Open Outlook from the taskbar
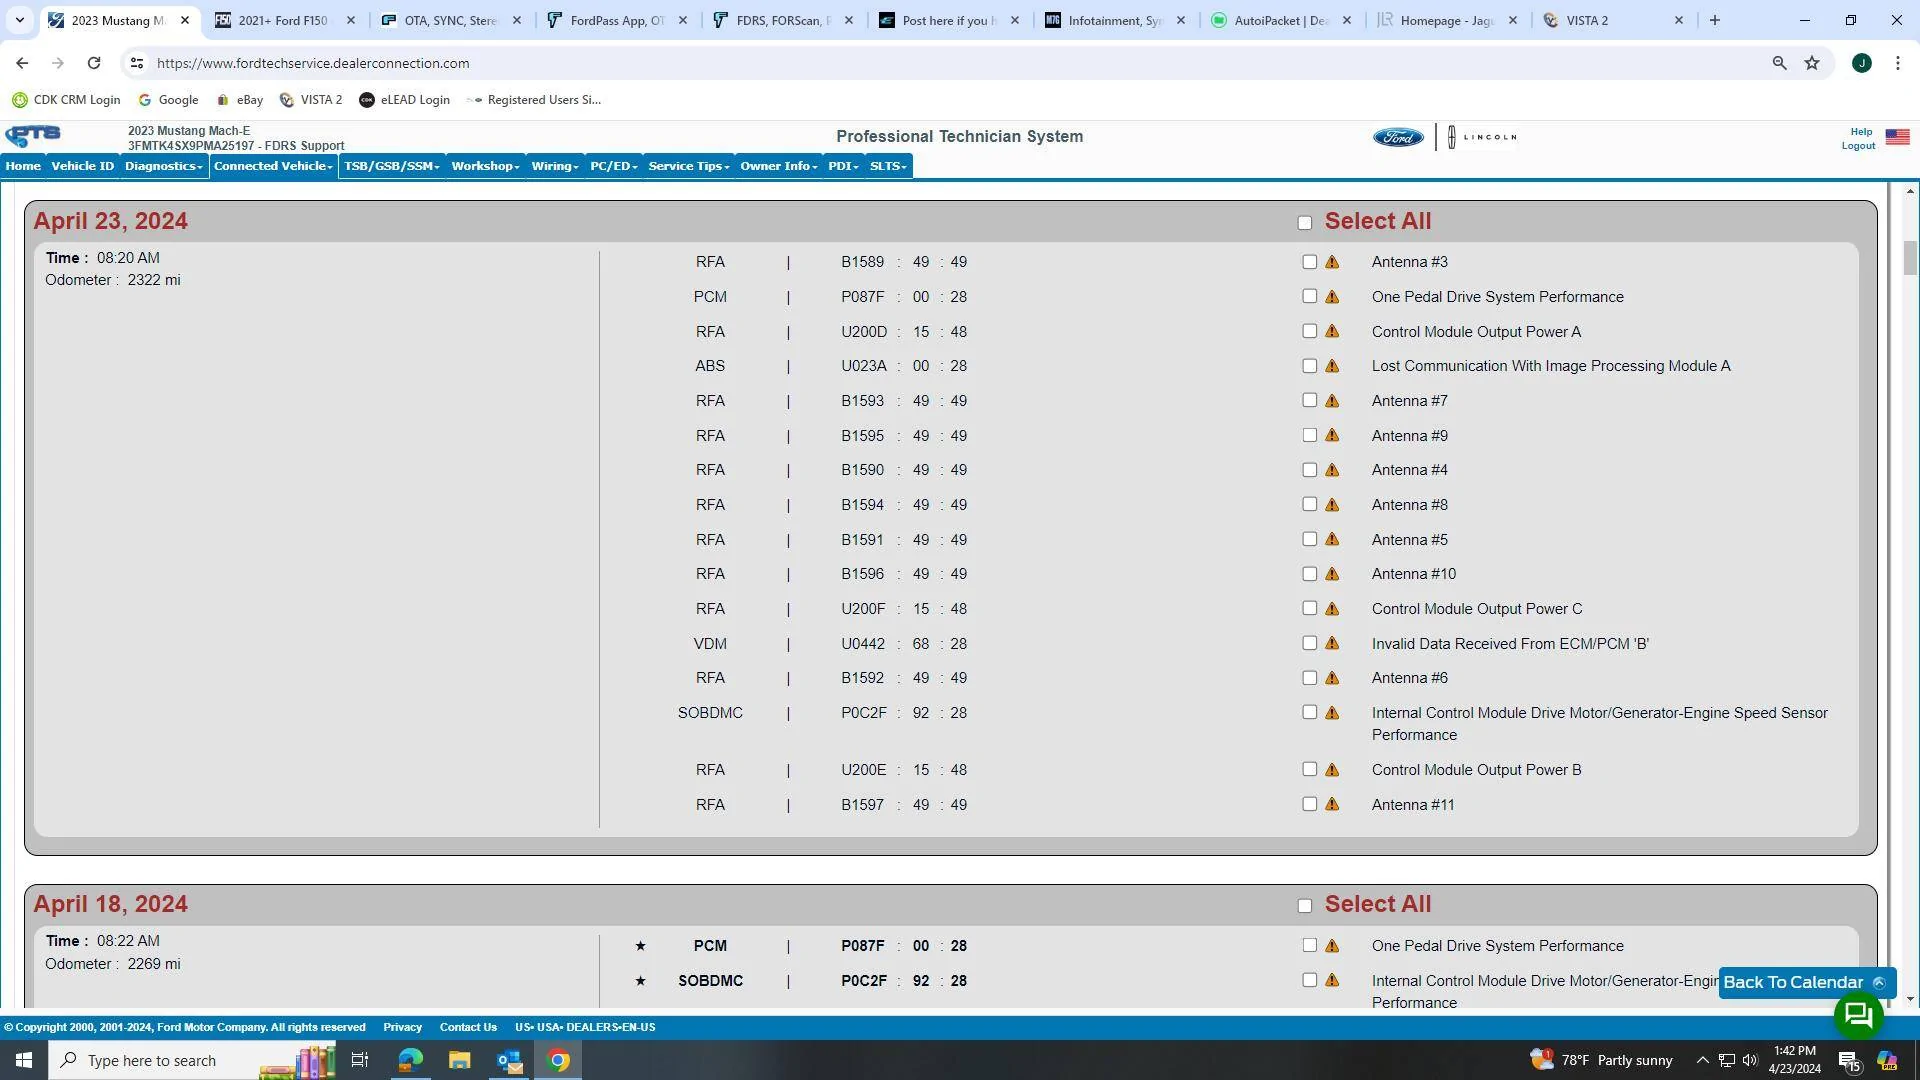1920x1080 pixels. point(509,1060)
